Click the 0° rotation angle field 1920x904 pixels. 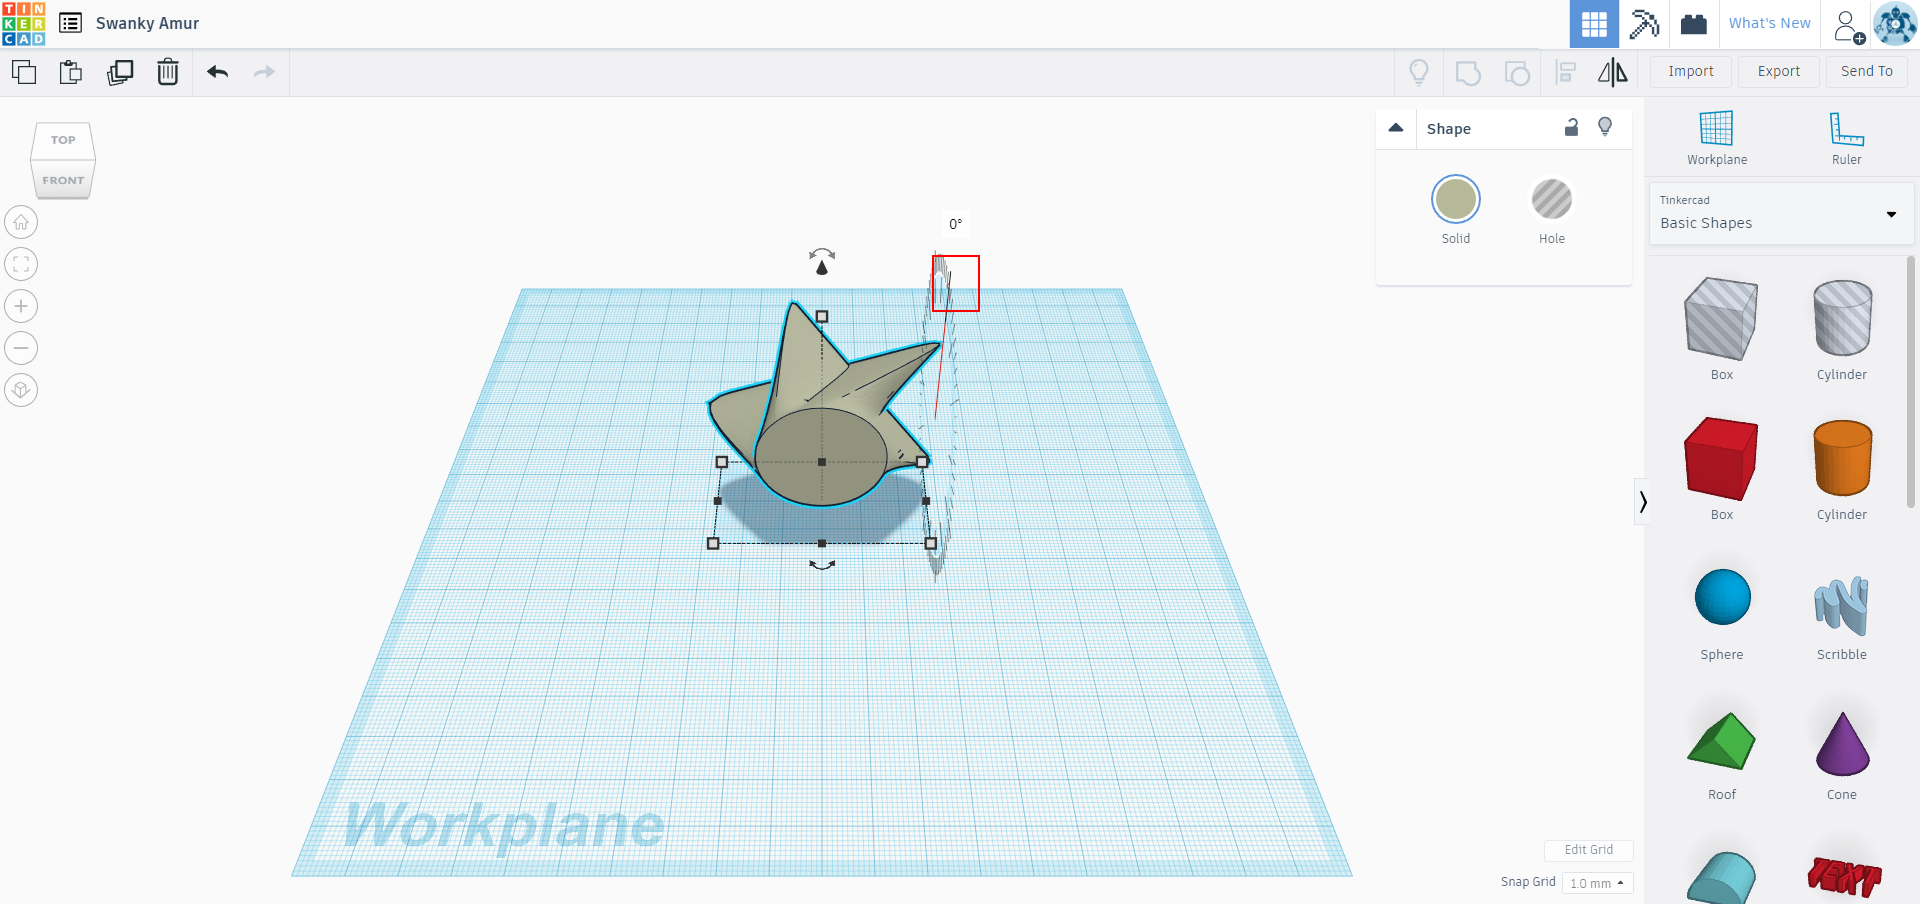[x=956, y=224]
